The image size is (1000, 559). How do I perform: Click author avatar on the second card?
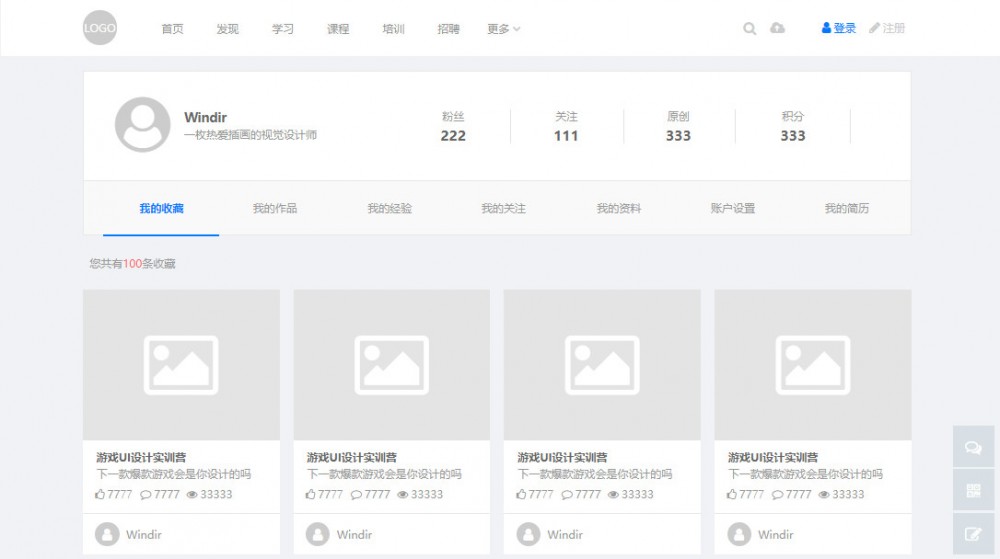coord(318,534)
